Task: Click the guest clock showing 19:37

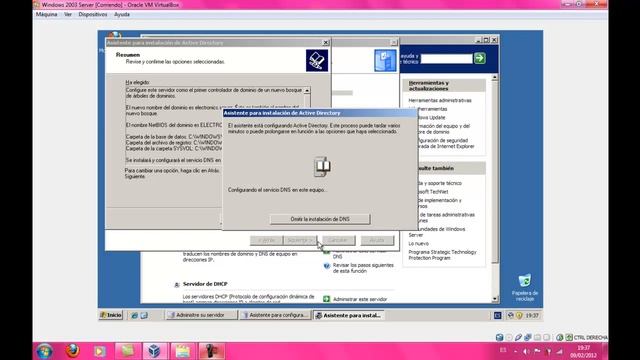Action: (x=532, y=315)
